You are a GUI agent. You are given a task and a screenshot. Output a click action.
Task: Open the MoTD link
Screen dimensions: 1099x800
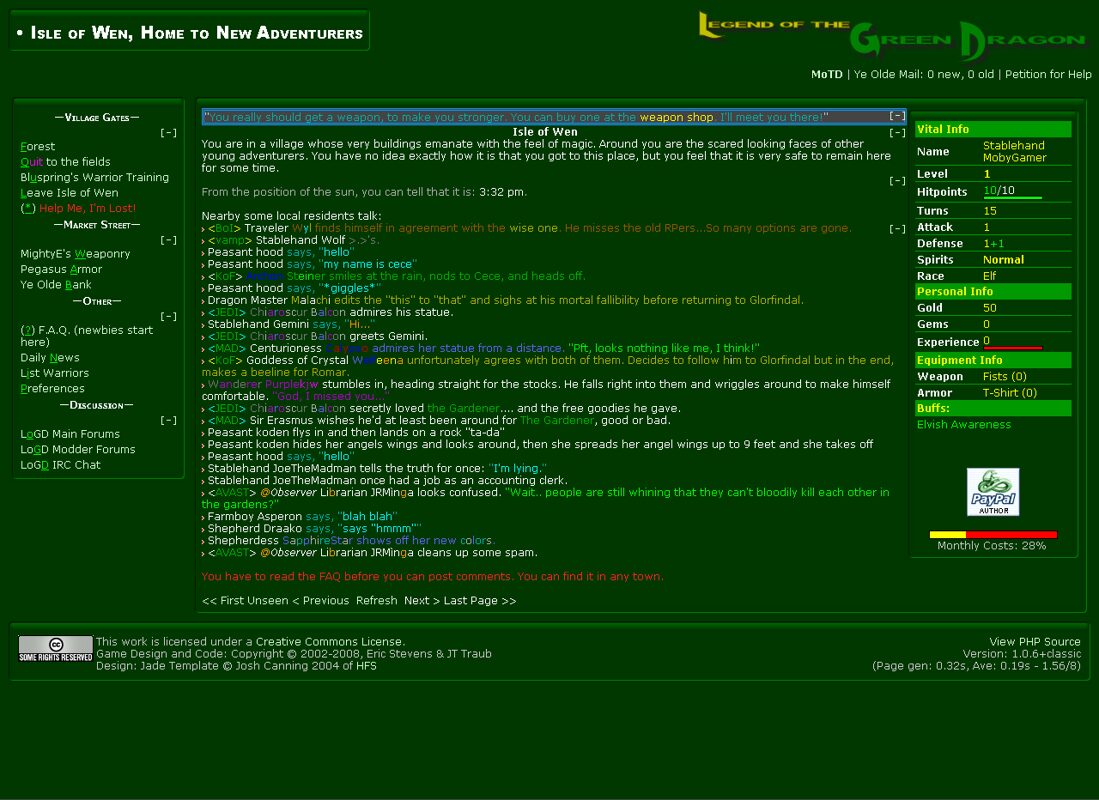coord(826,74)
